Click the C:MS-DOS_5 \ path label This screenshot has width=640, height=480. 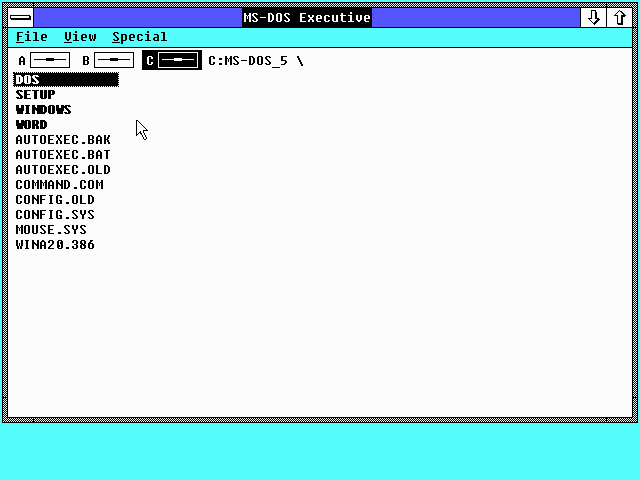click(256, 61)
